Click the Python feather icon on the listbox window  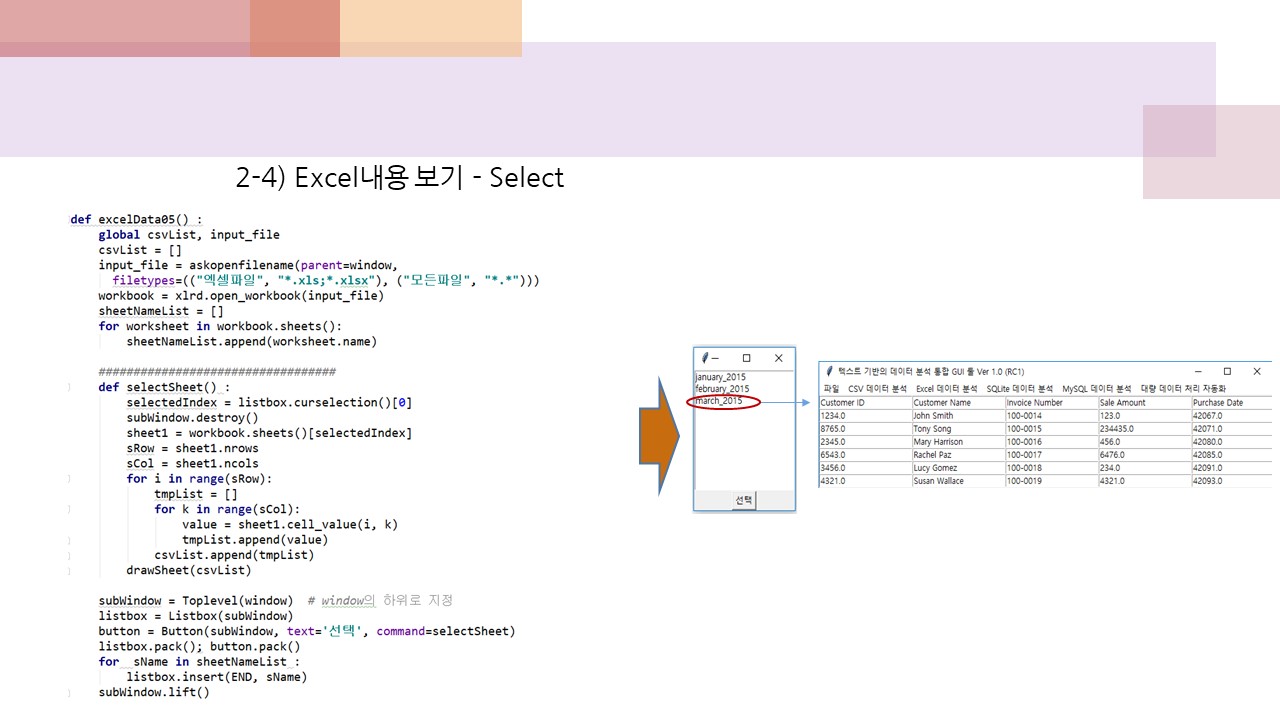[704, 356]
